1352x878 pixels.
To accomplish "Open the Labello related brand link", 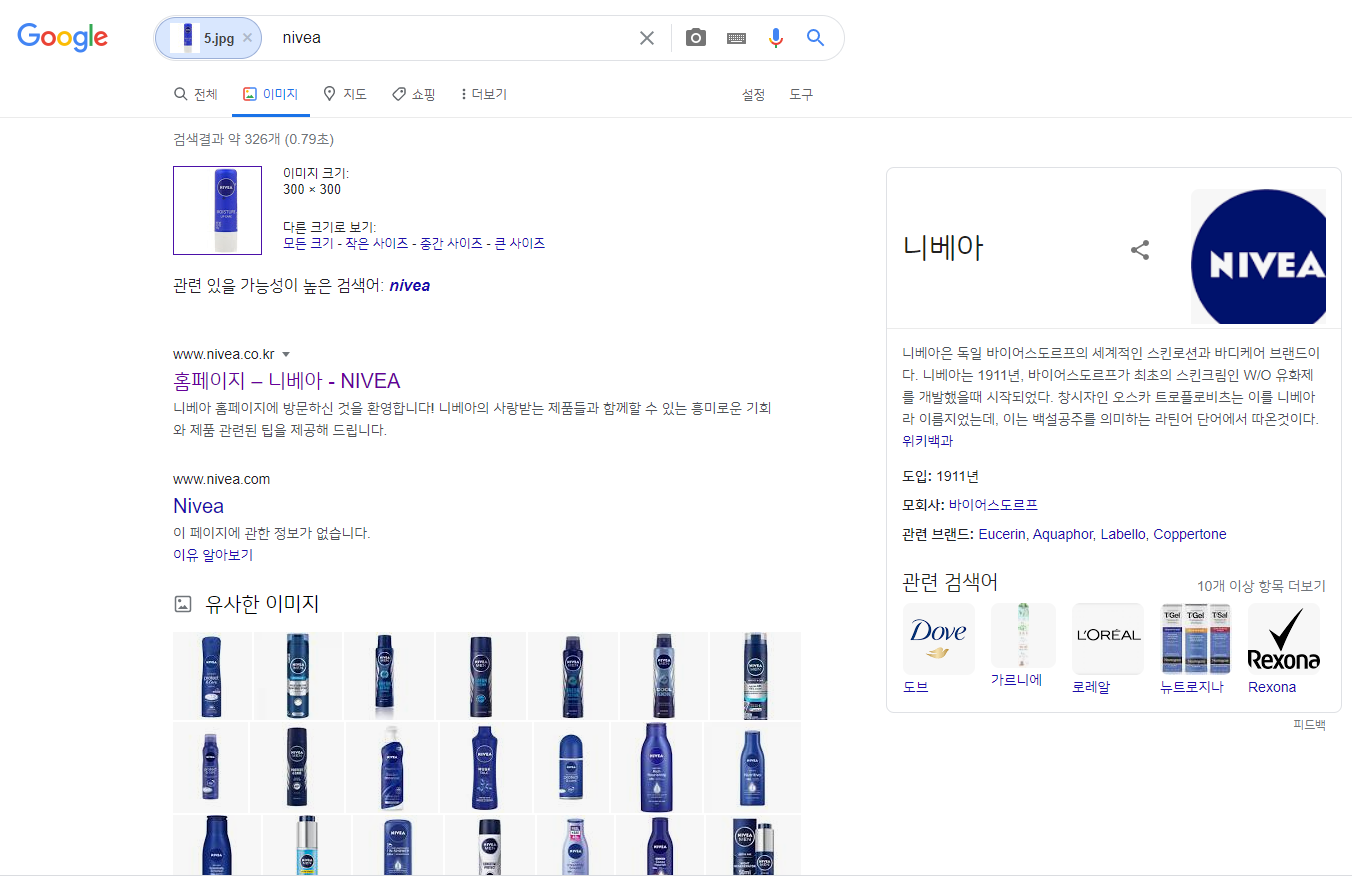I will point(1123,534).
